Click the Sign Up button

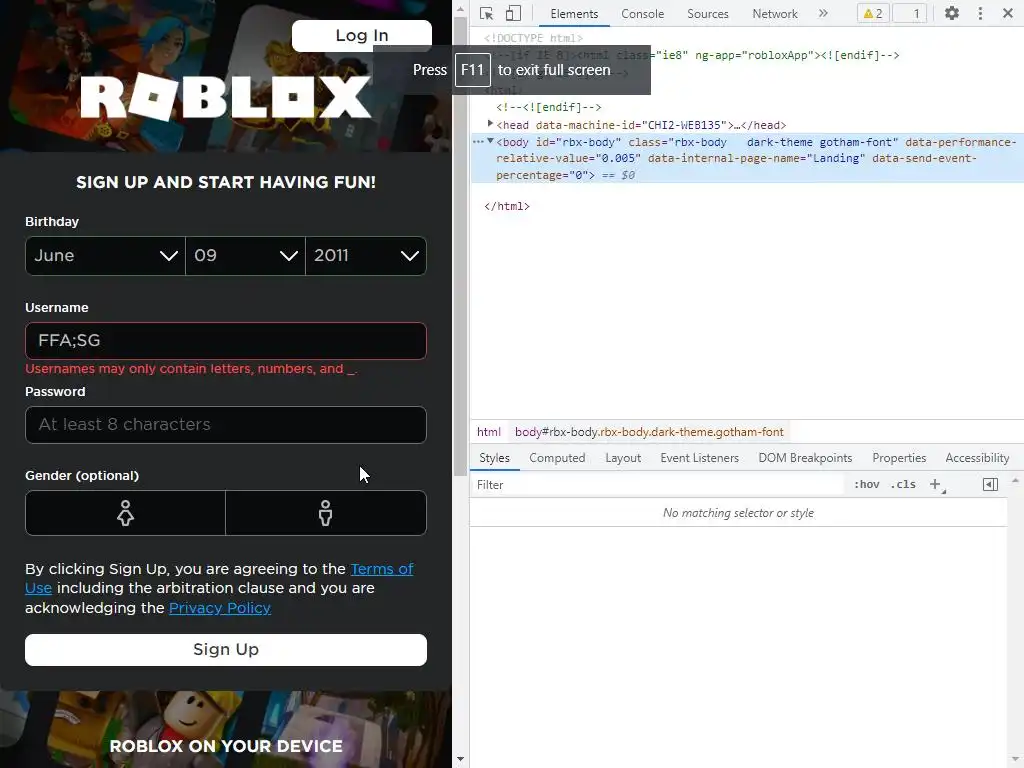coord(226,650)
